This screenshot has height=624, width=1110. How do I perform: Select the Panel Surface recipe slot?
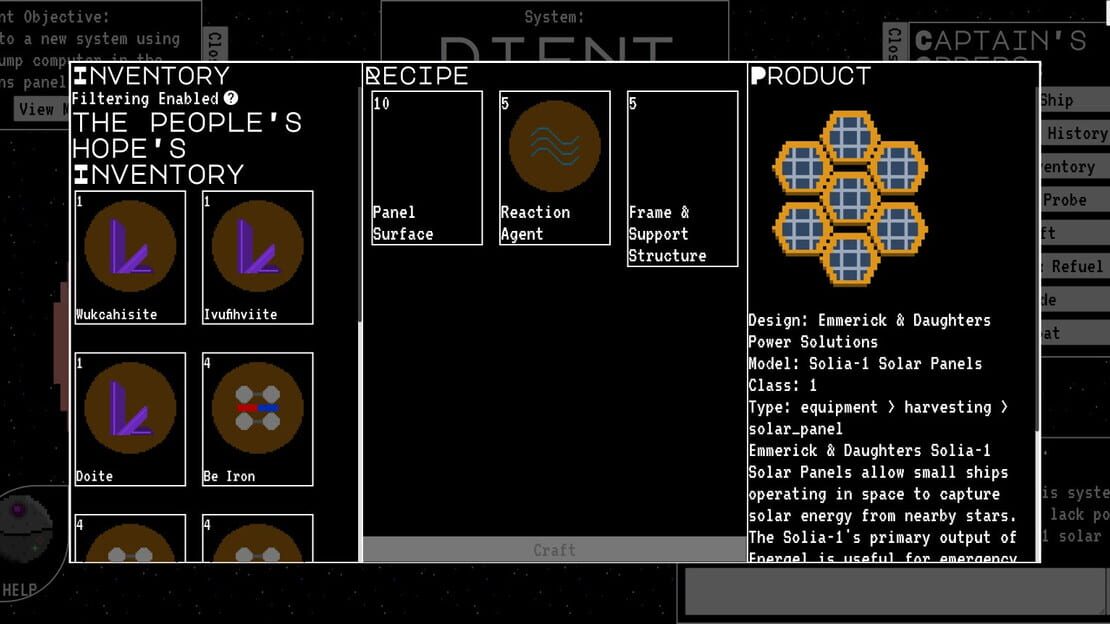427,168
